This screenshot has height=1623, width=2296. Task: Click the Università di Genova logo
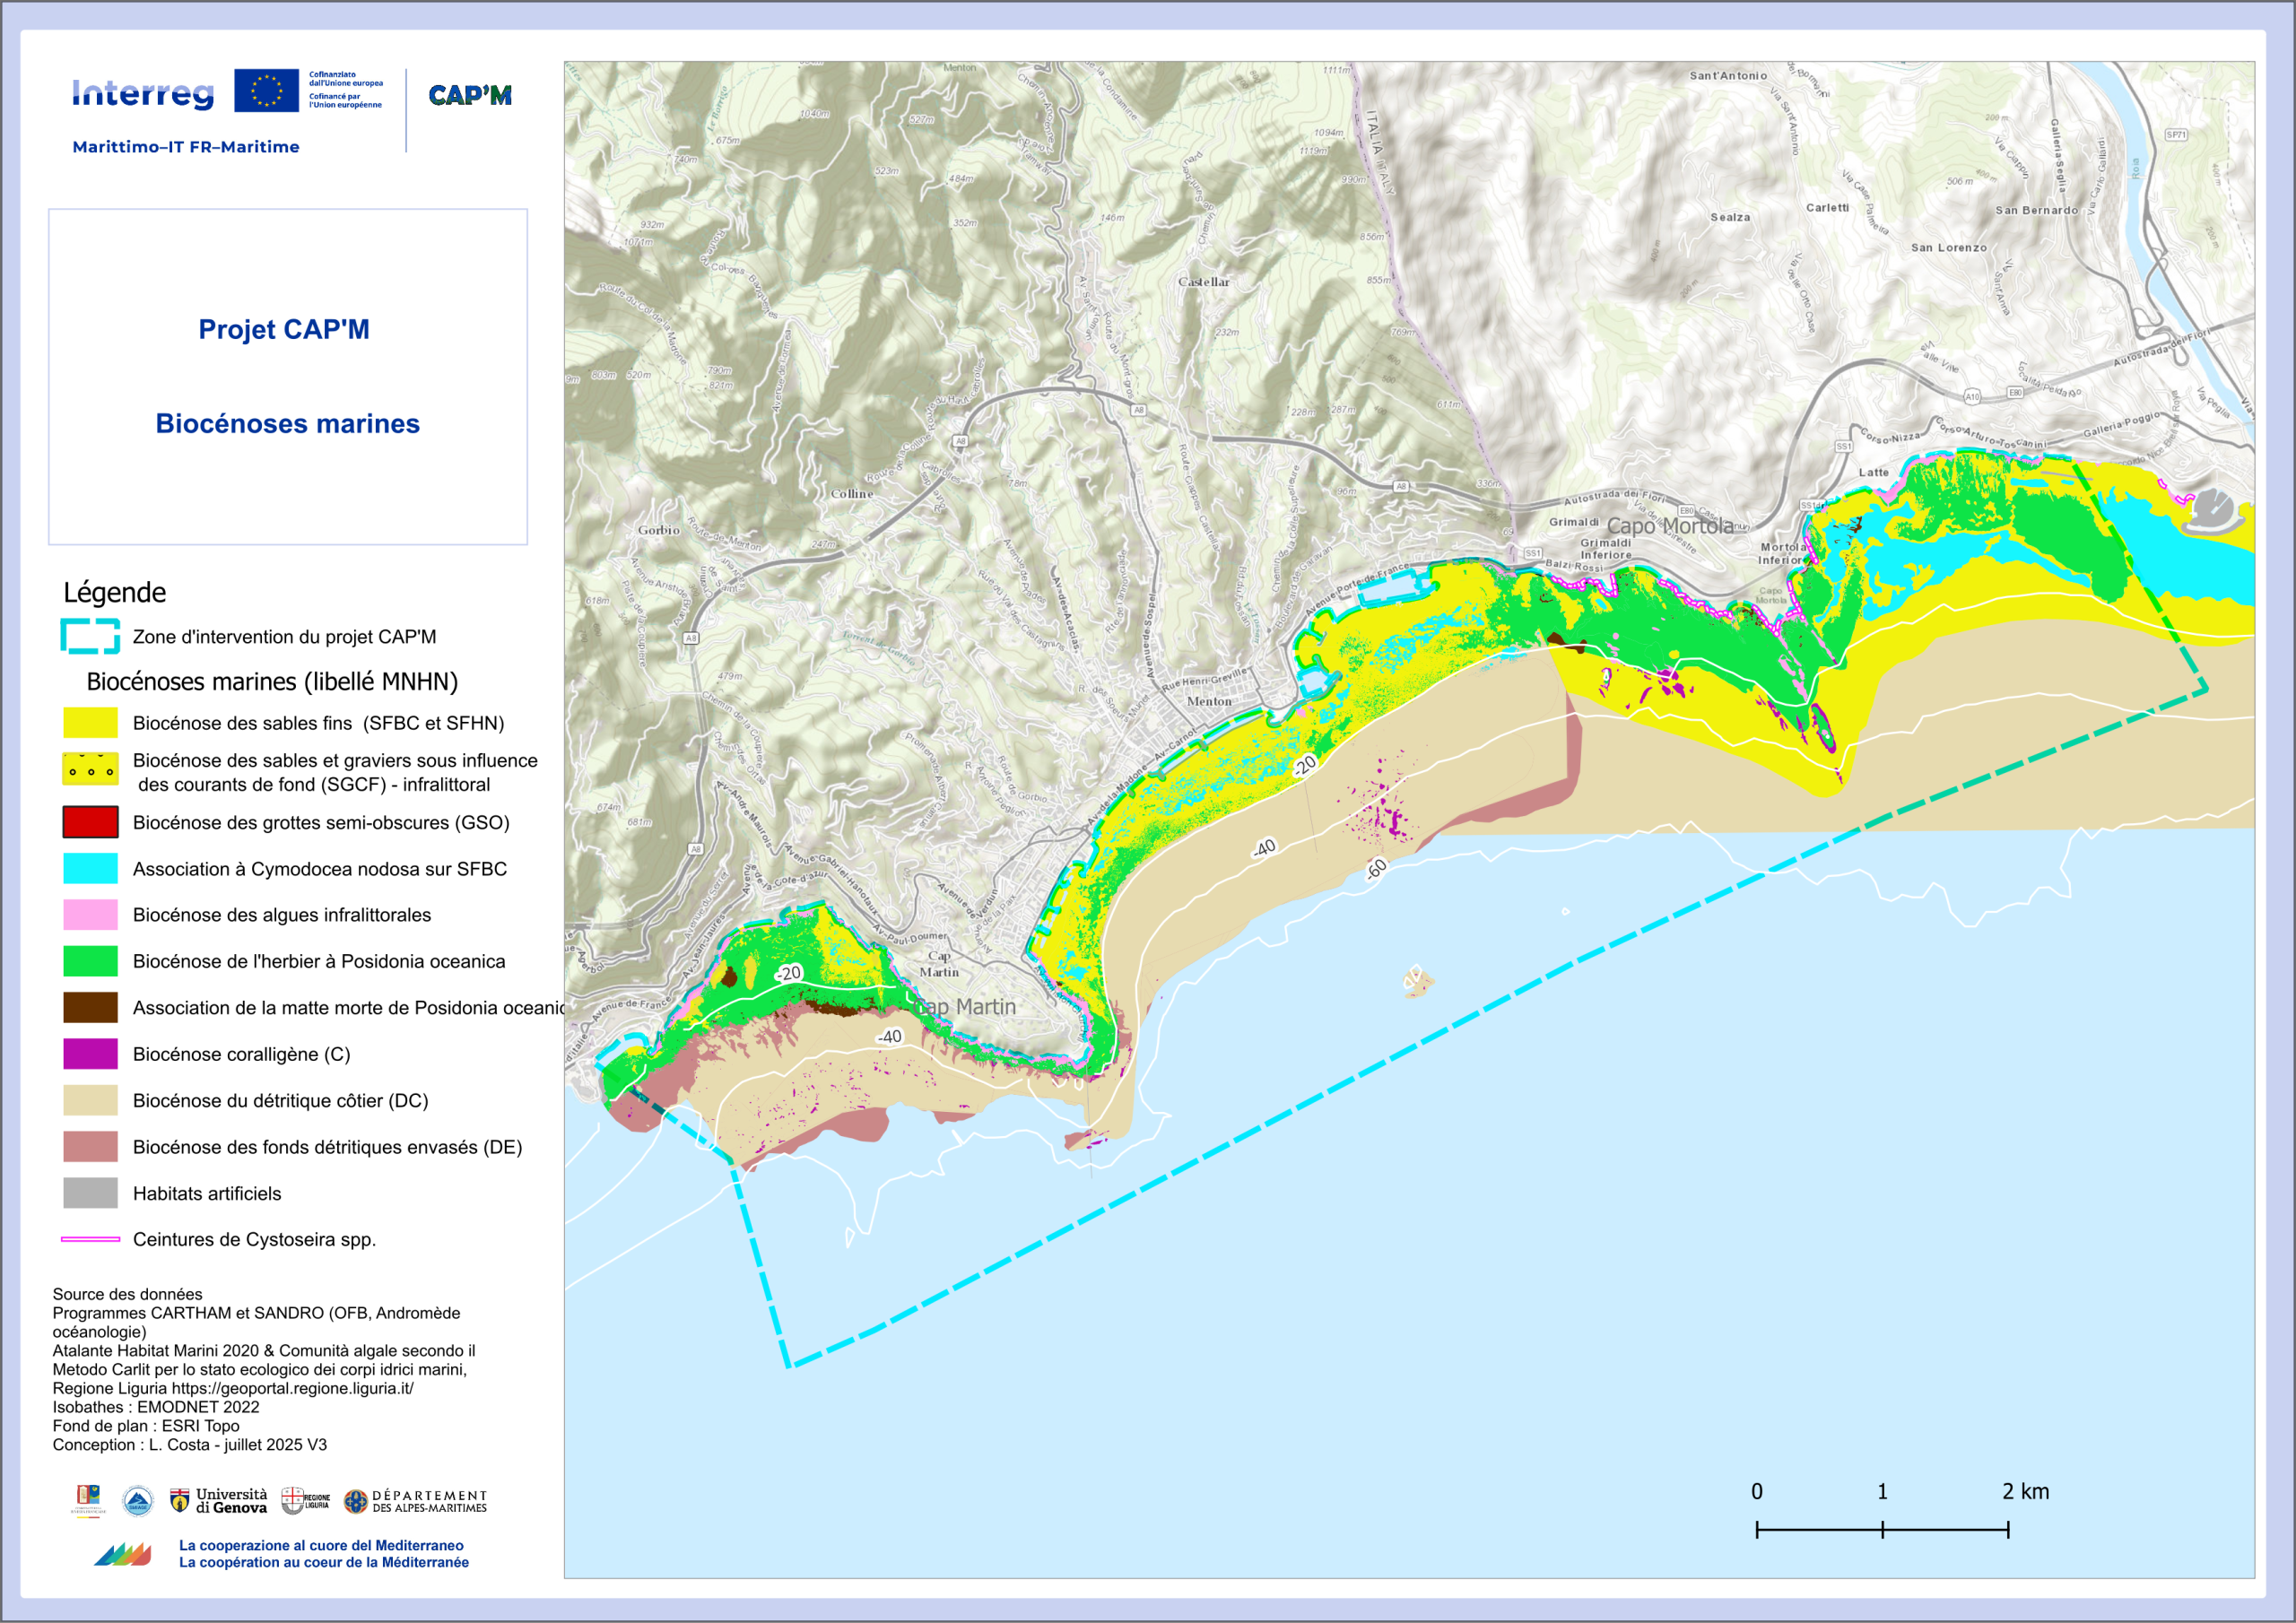click(x=219, y=1501)
